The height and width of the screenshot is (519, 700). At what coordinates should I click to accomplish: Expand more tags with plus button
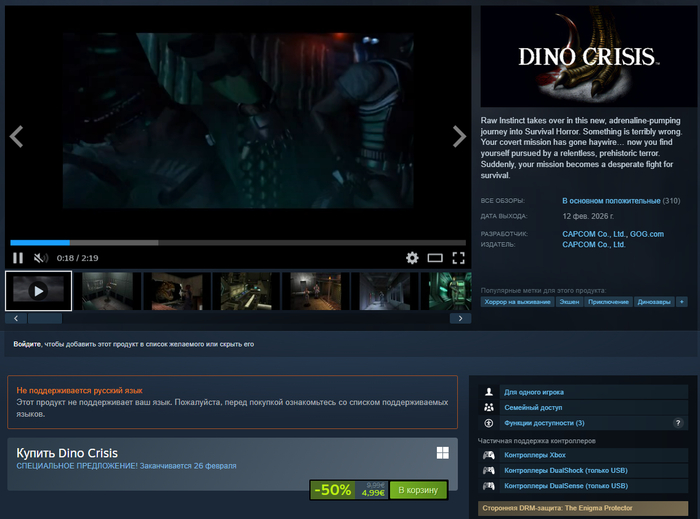(x=682, y=301)
